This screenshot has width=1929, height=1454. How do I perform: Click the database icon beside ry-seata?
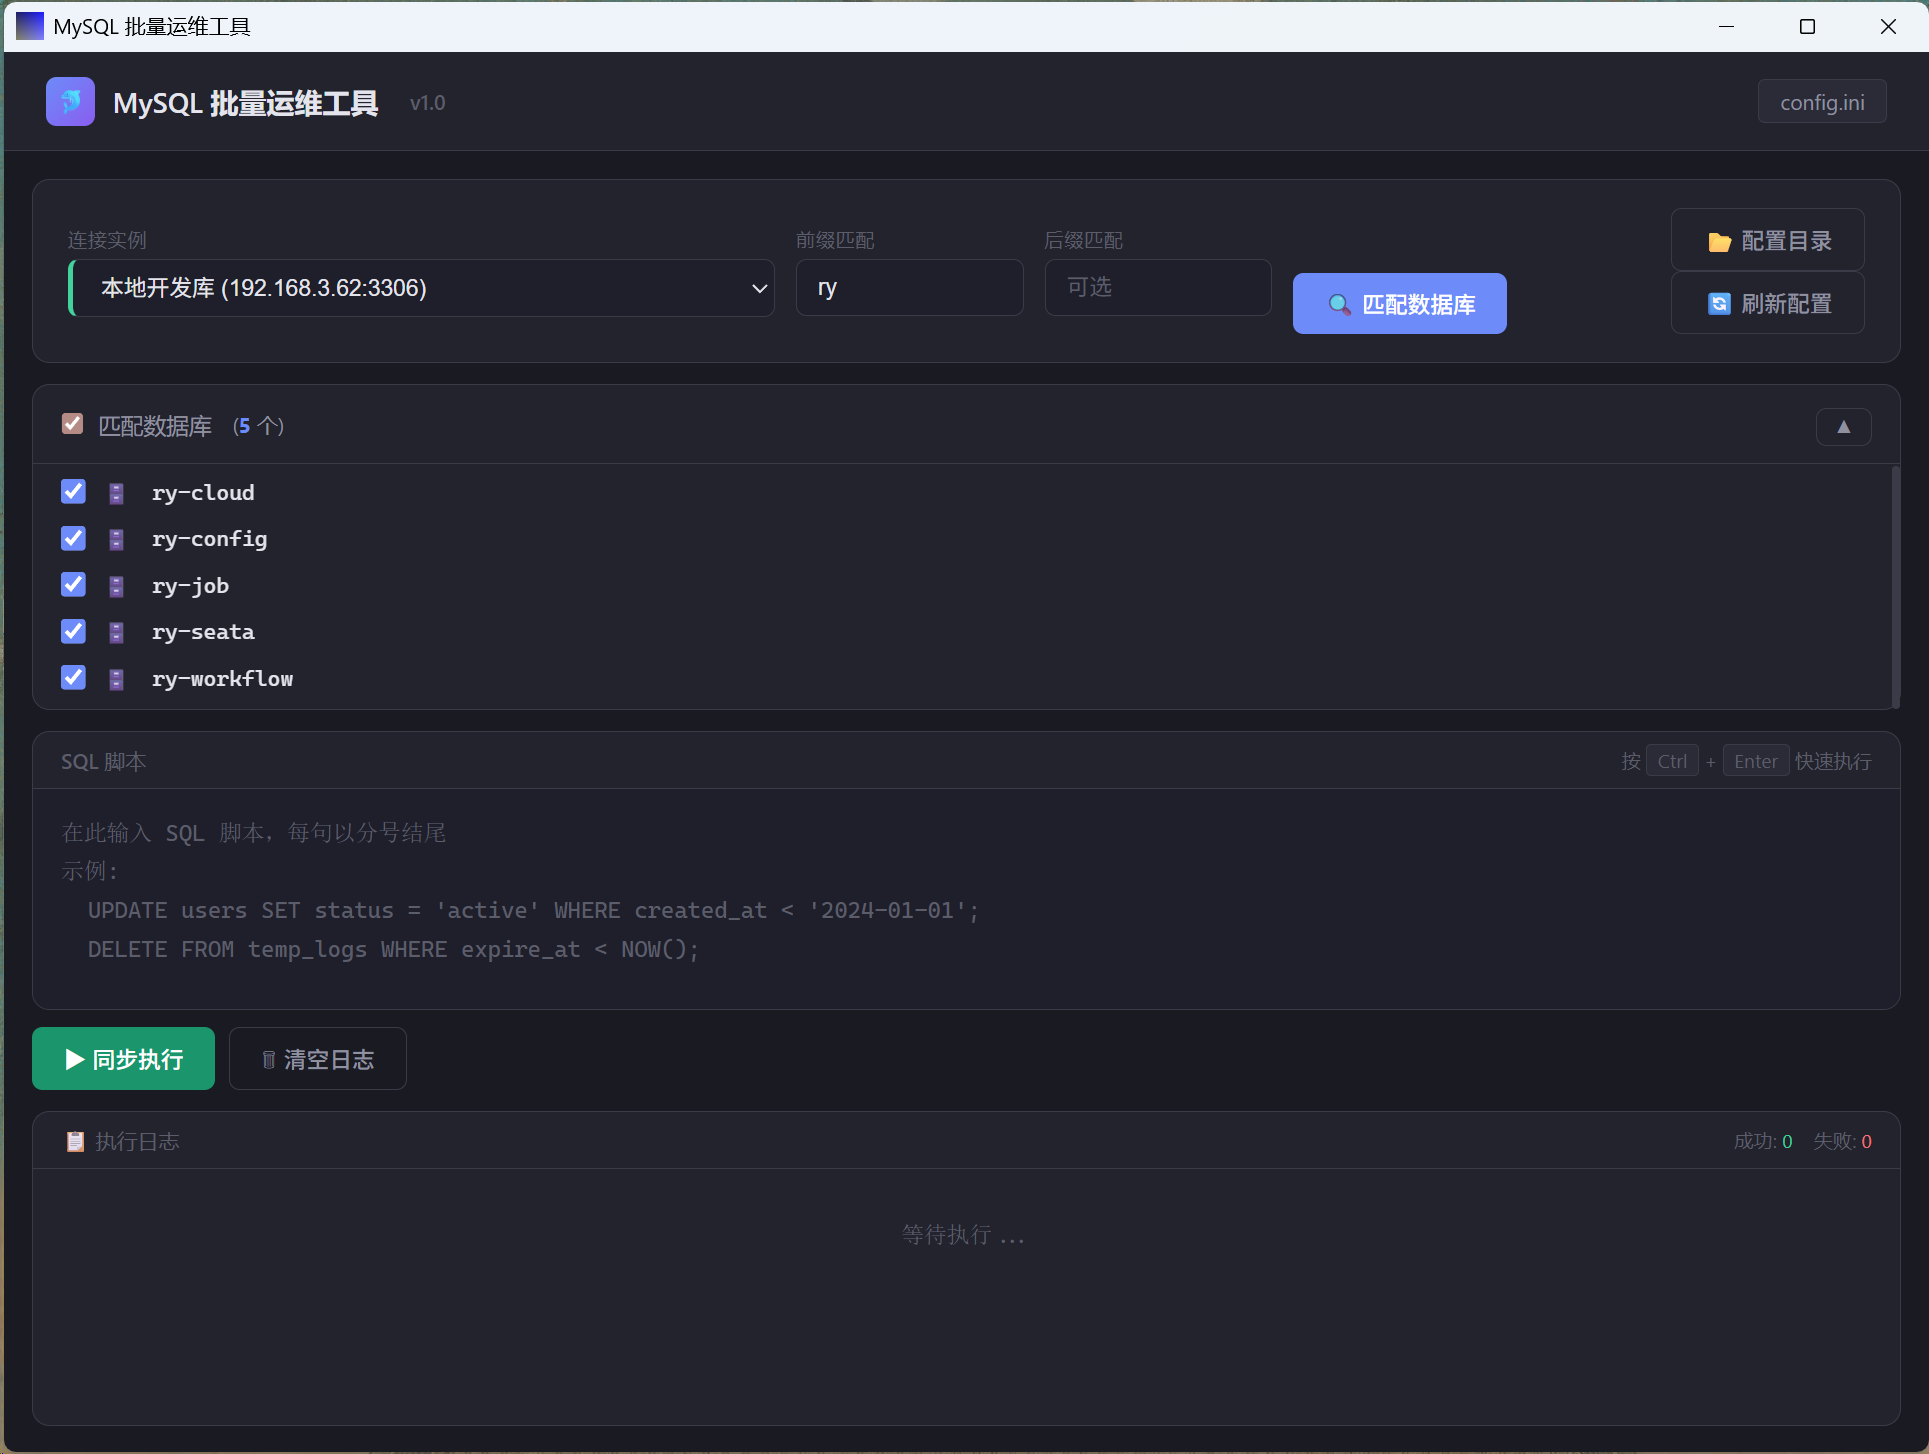click(x=116, y=633)
